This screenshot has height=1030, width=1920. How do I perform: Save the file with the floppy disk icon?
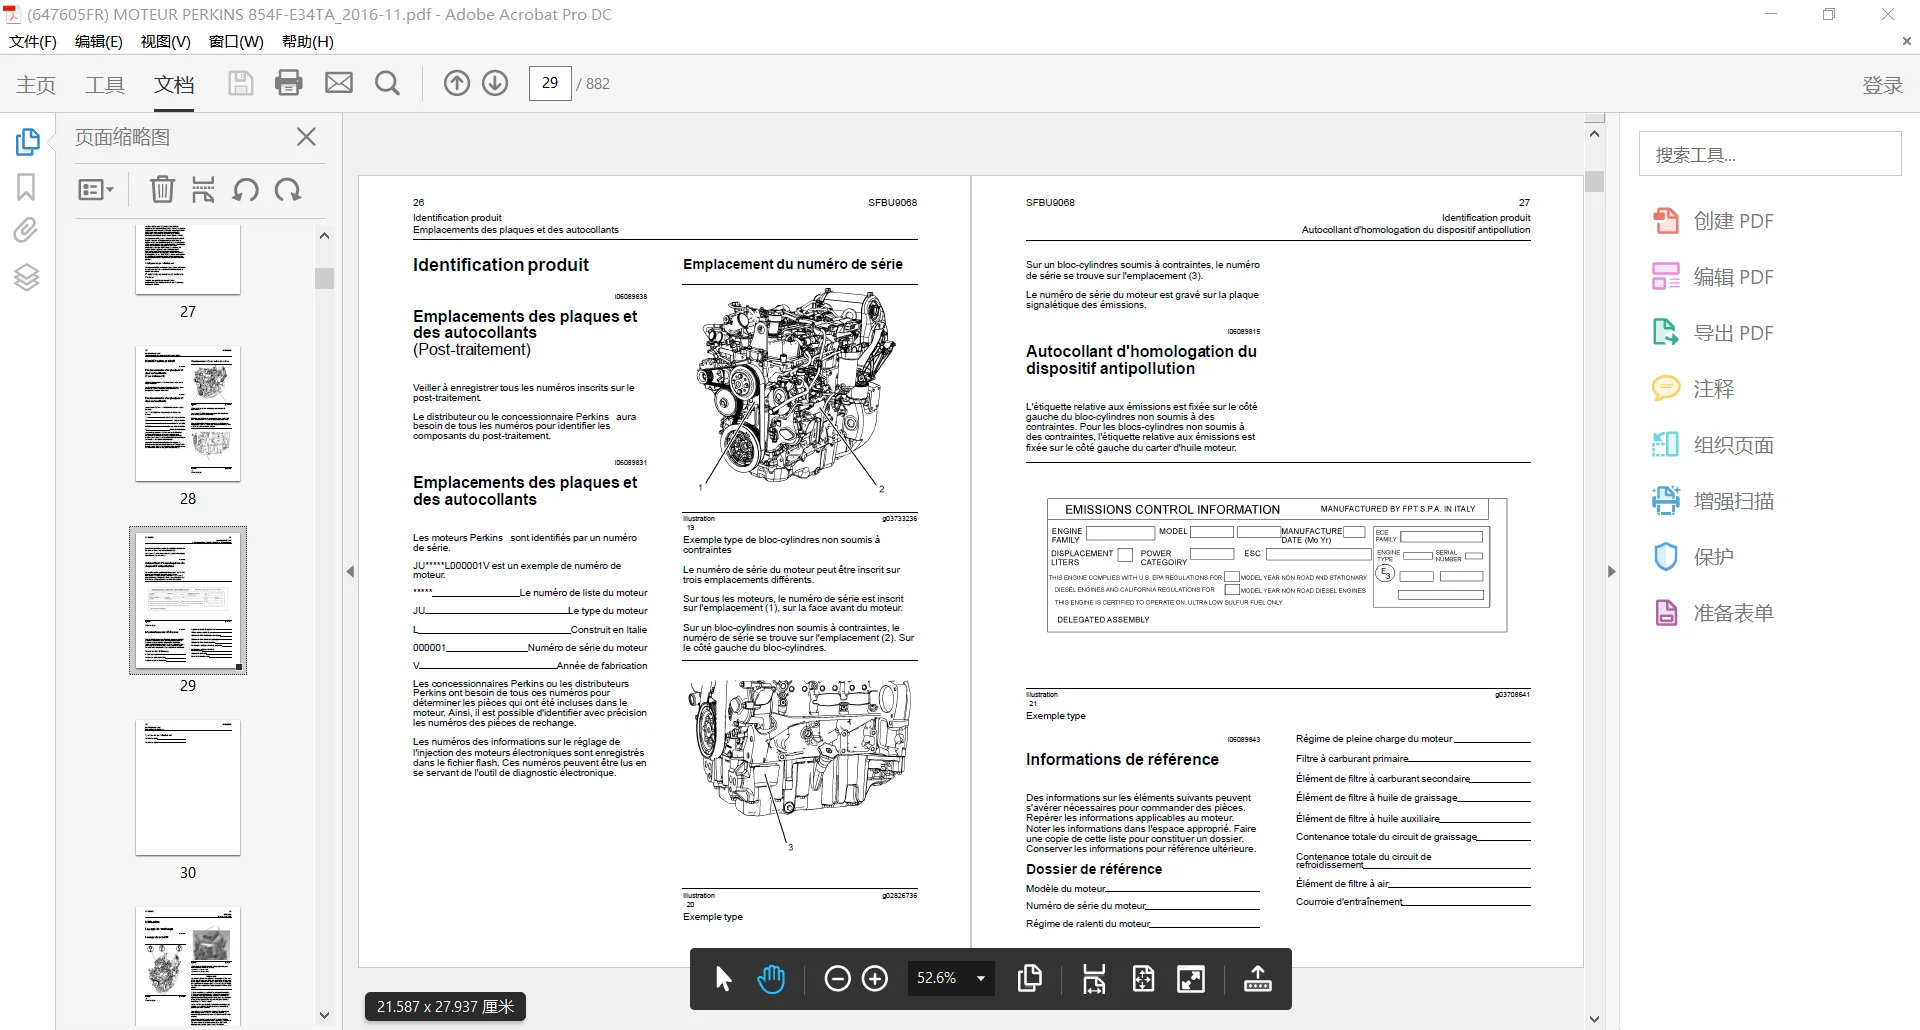click(240, 83)
